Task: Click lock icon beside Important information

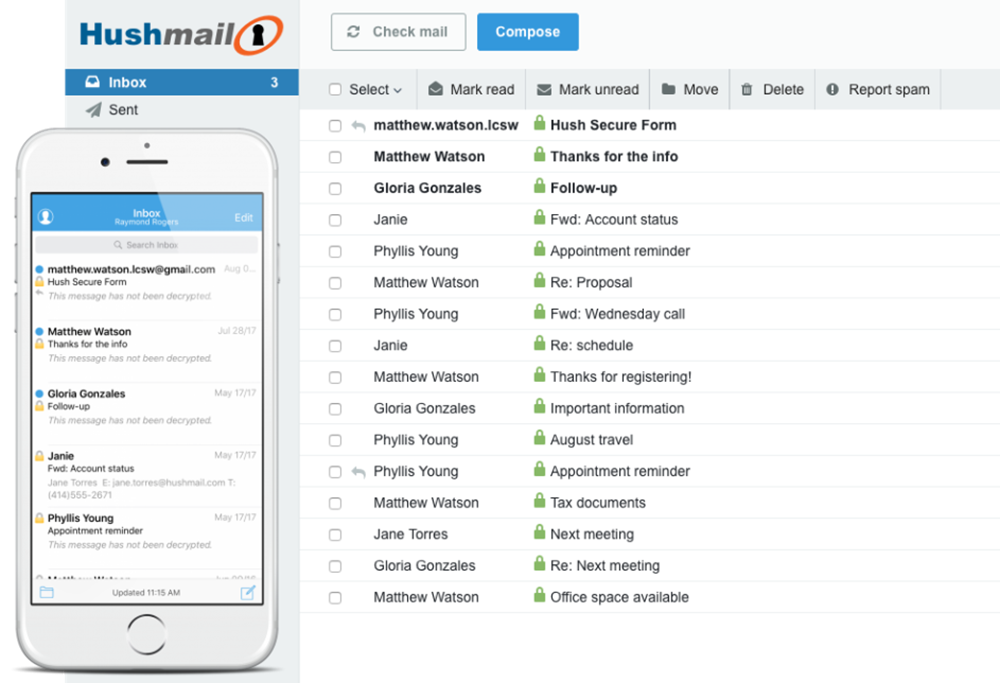Action: [540, 406]
